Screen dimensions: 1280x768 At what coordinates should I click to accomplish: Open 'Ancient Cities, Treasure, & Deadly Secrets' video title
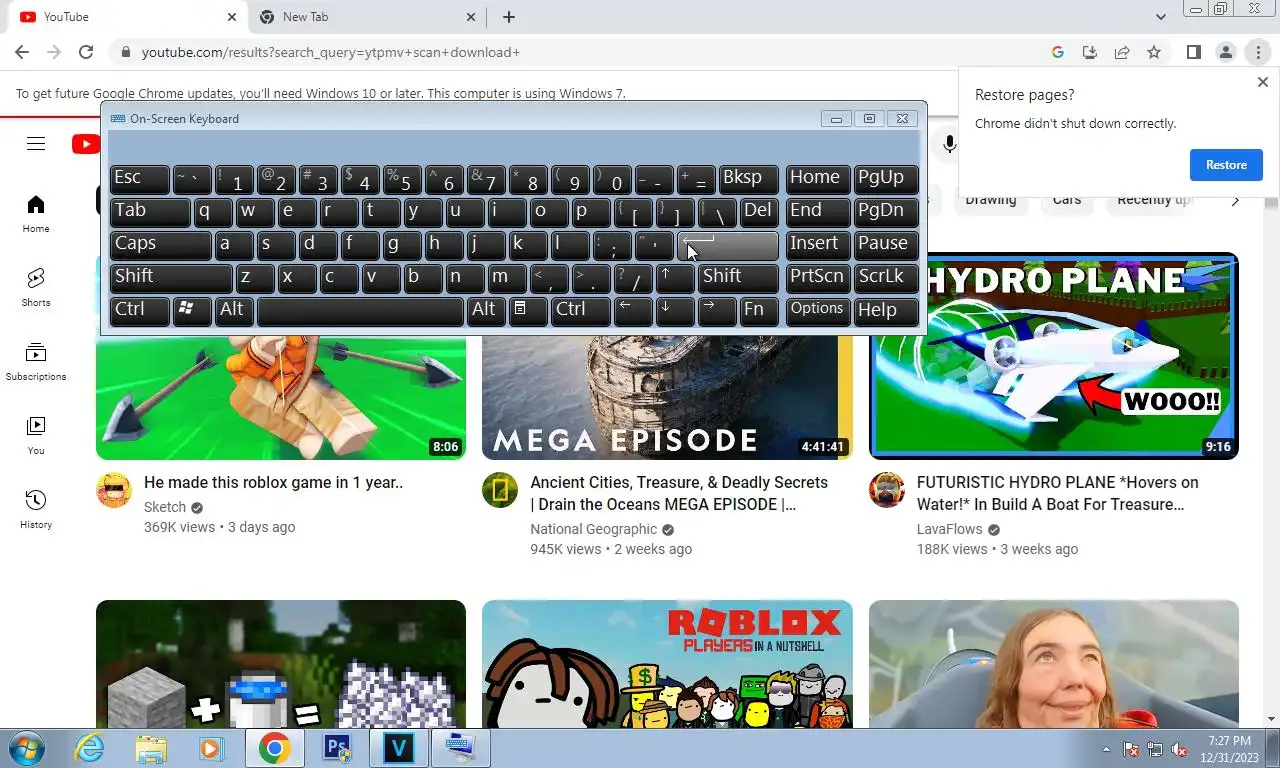click(x=679, y=493)
